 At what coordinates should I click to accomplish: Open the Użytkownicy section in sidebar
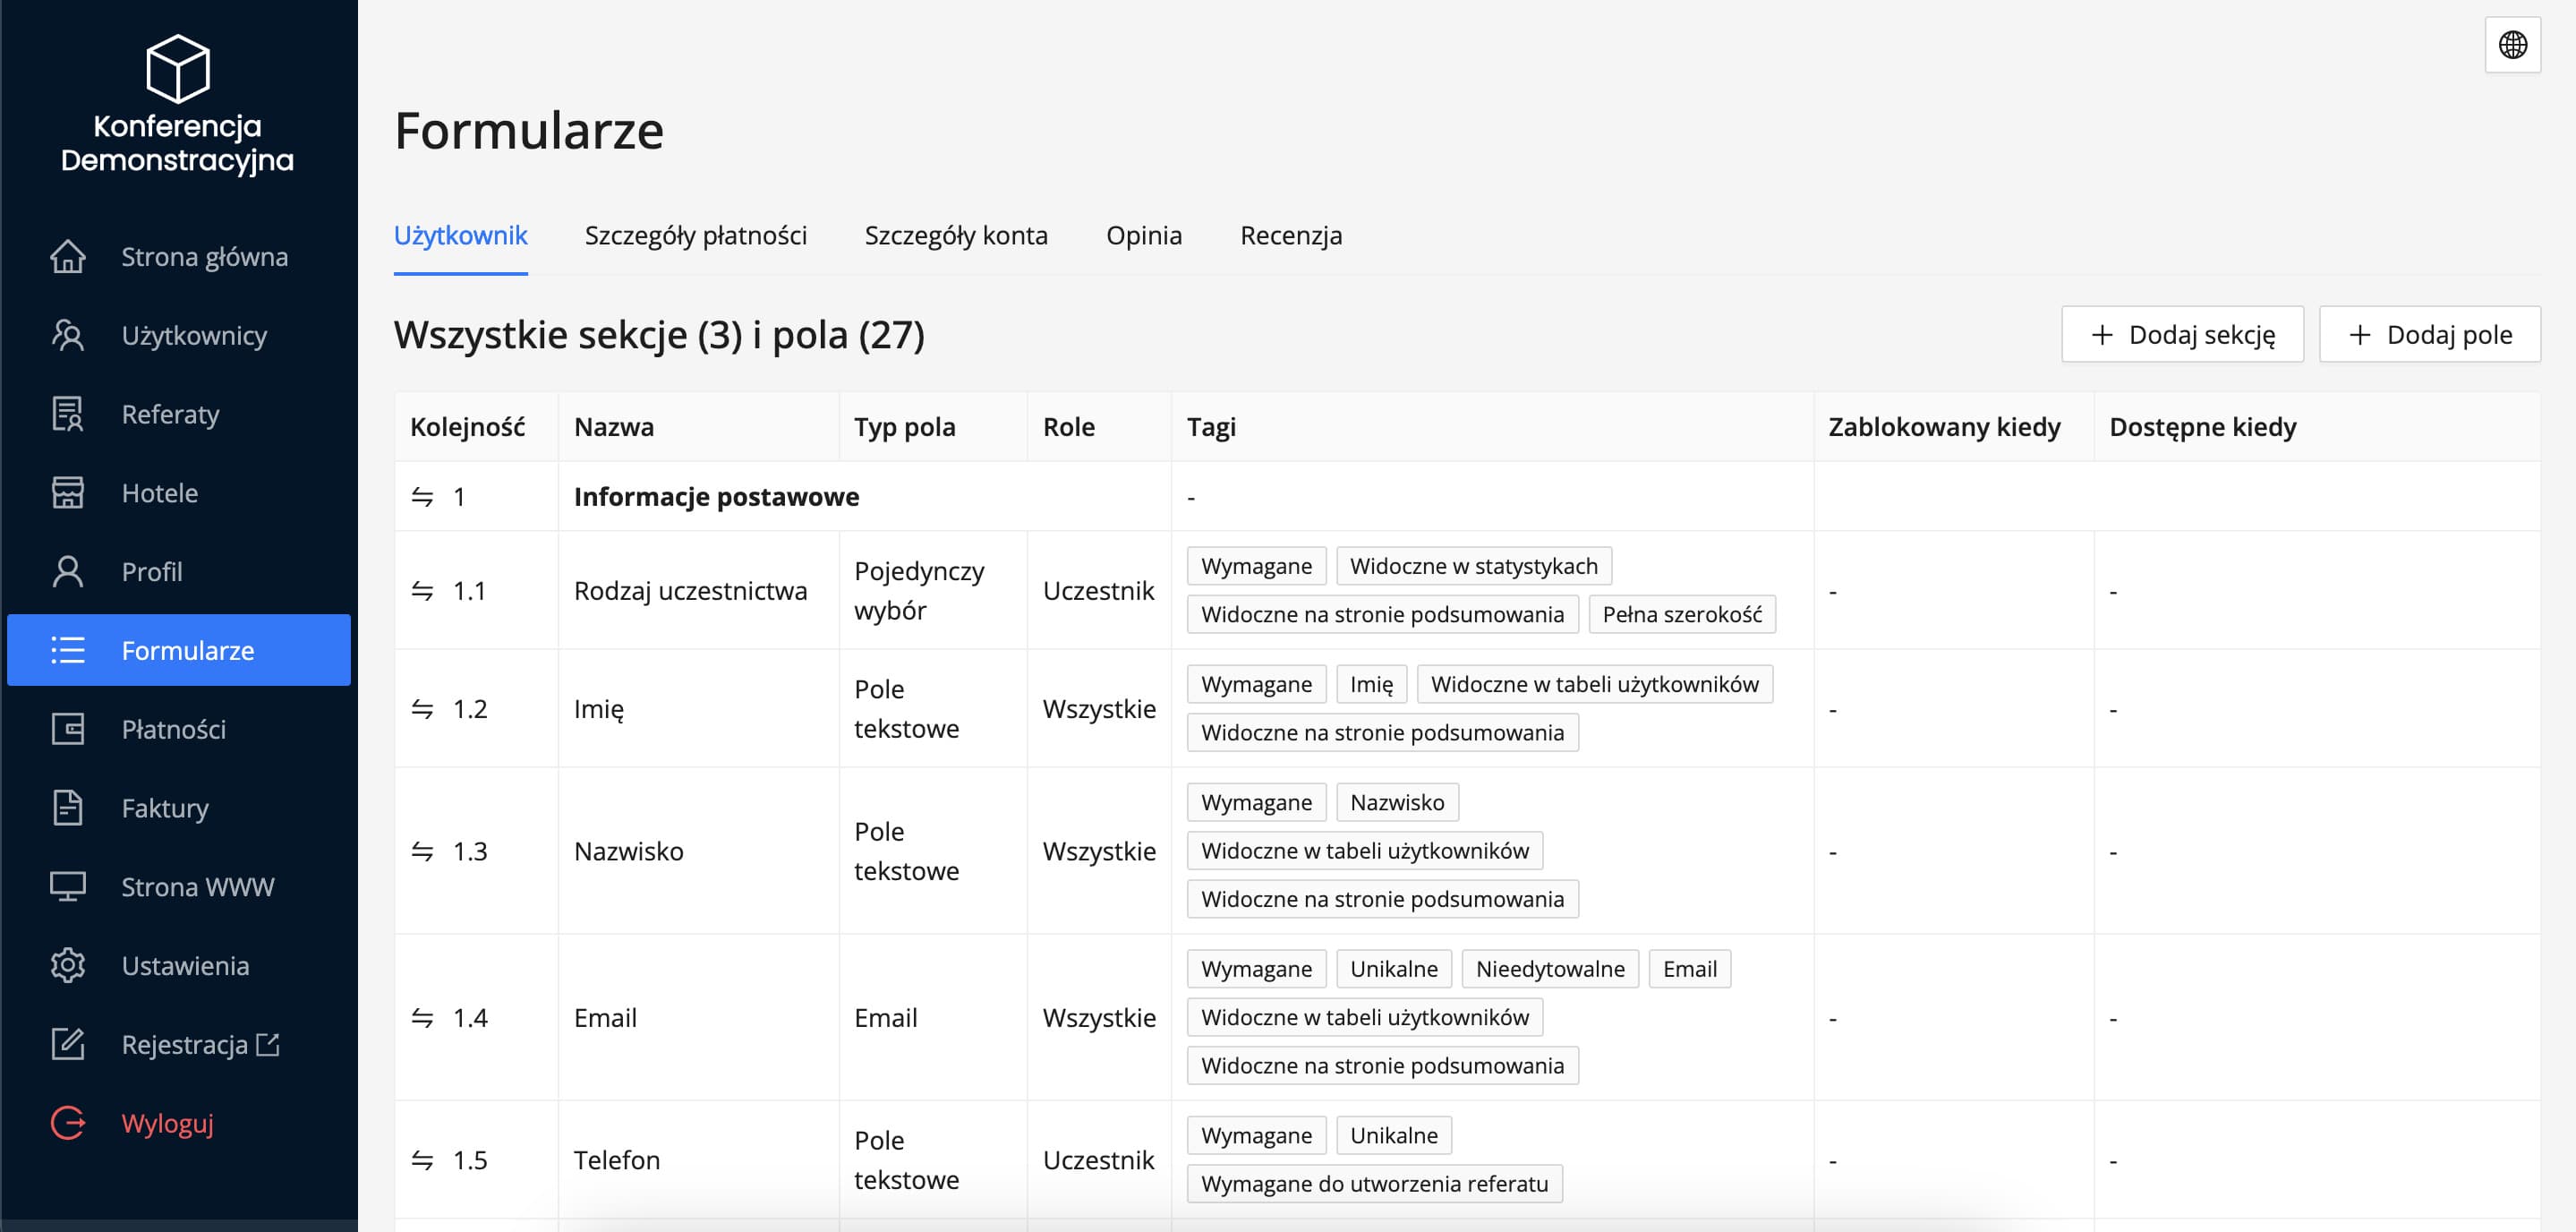(67, 335)
